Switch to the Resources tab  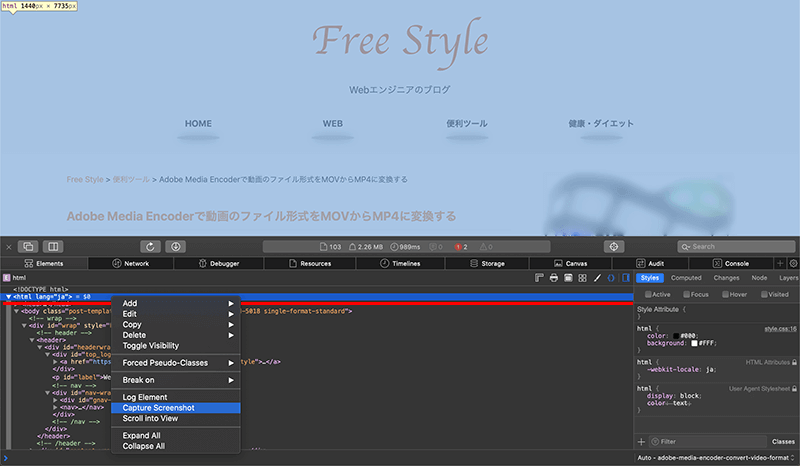tap(310, 263)
